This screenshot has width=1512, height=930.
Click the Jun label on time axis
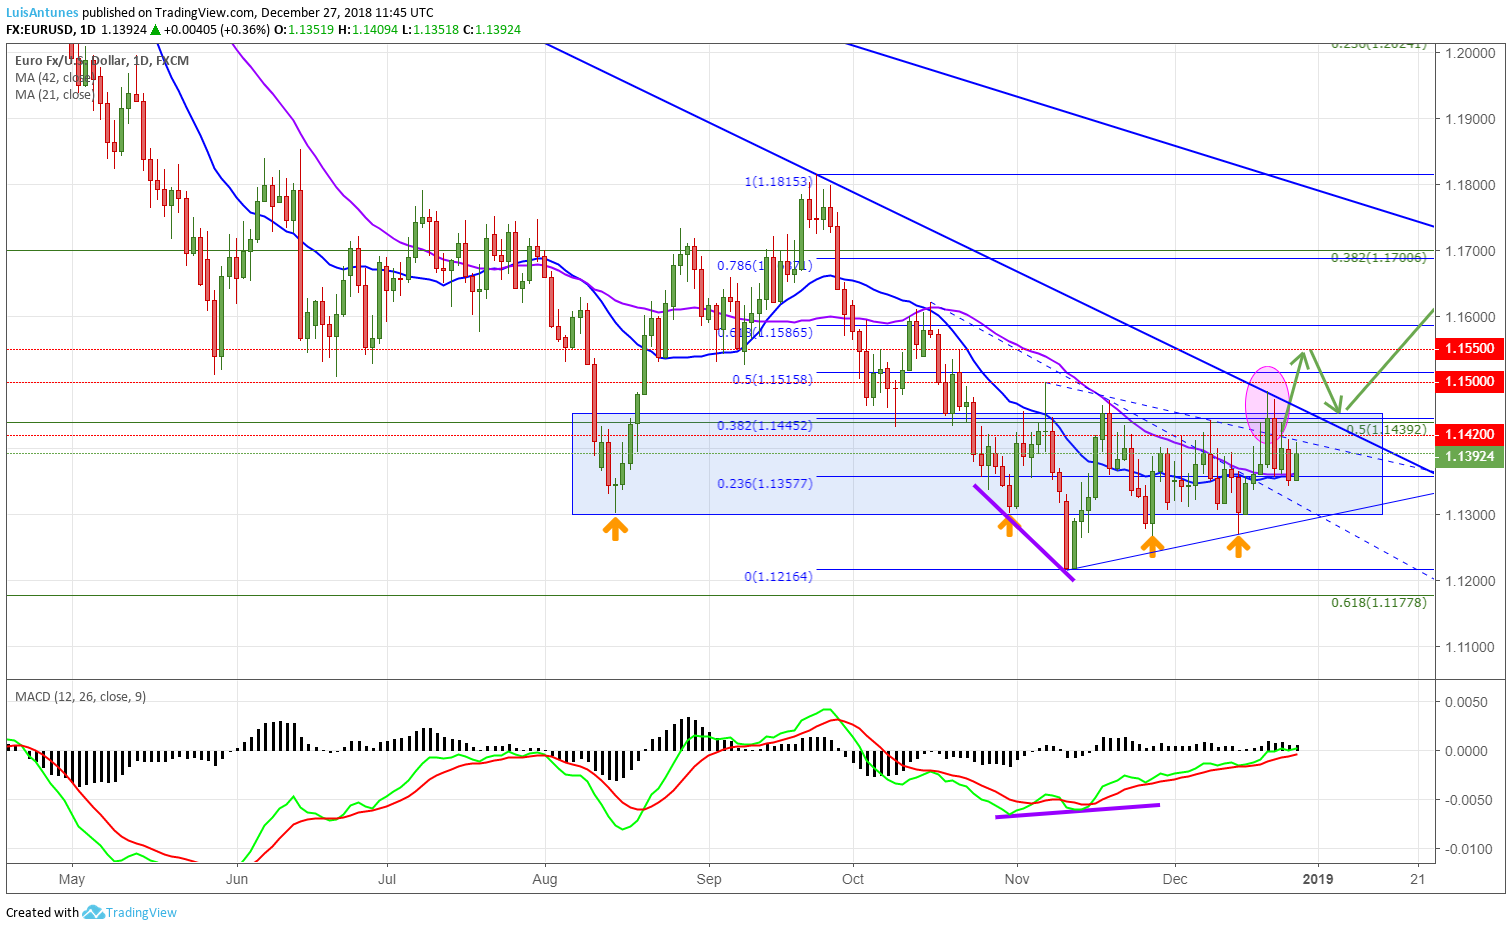pyautogui.click(x=237, y=879)
